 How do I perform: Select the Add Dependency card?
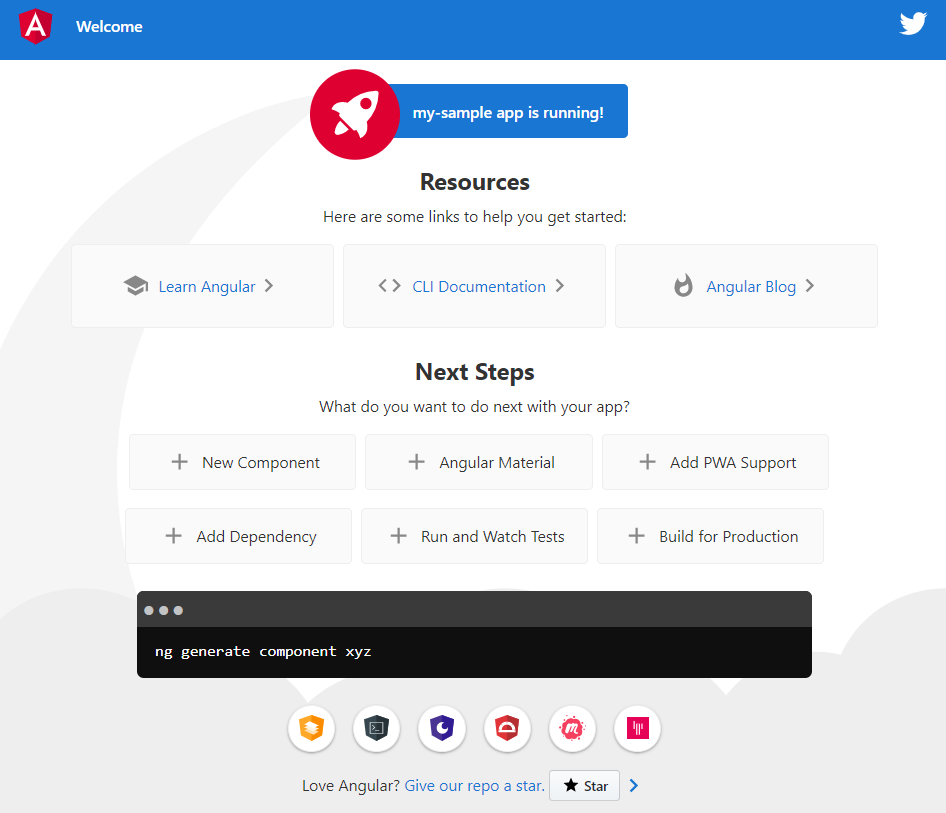tap(238, 536)
